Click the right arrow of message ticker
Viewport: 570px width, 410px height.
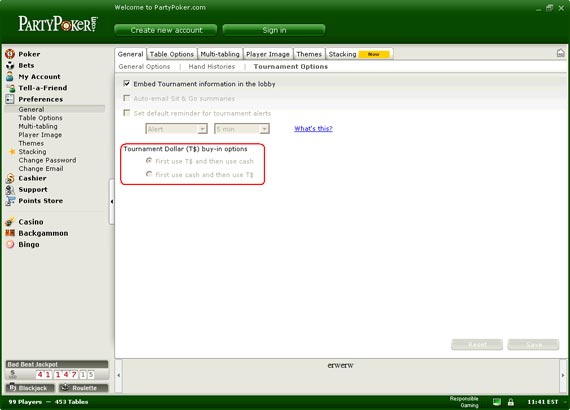[x=563, y=375]
